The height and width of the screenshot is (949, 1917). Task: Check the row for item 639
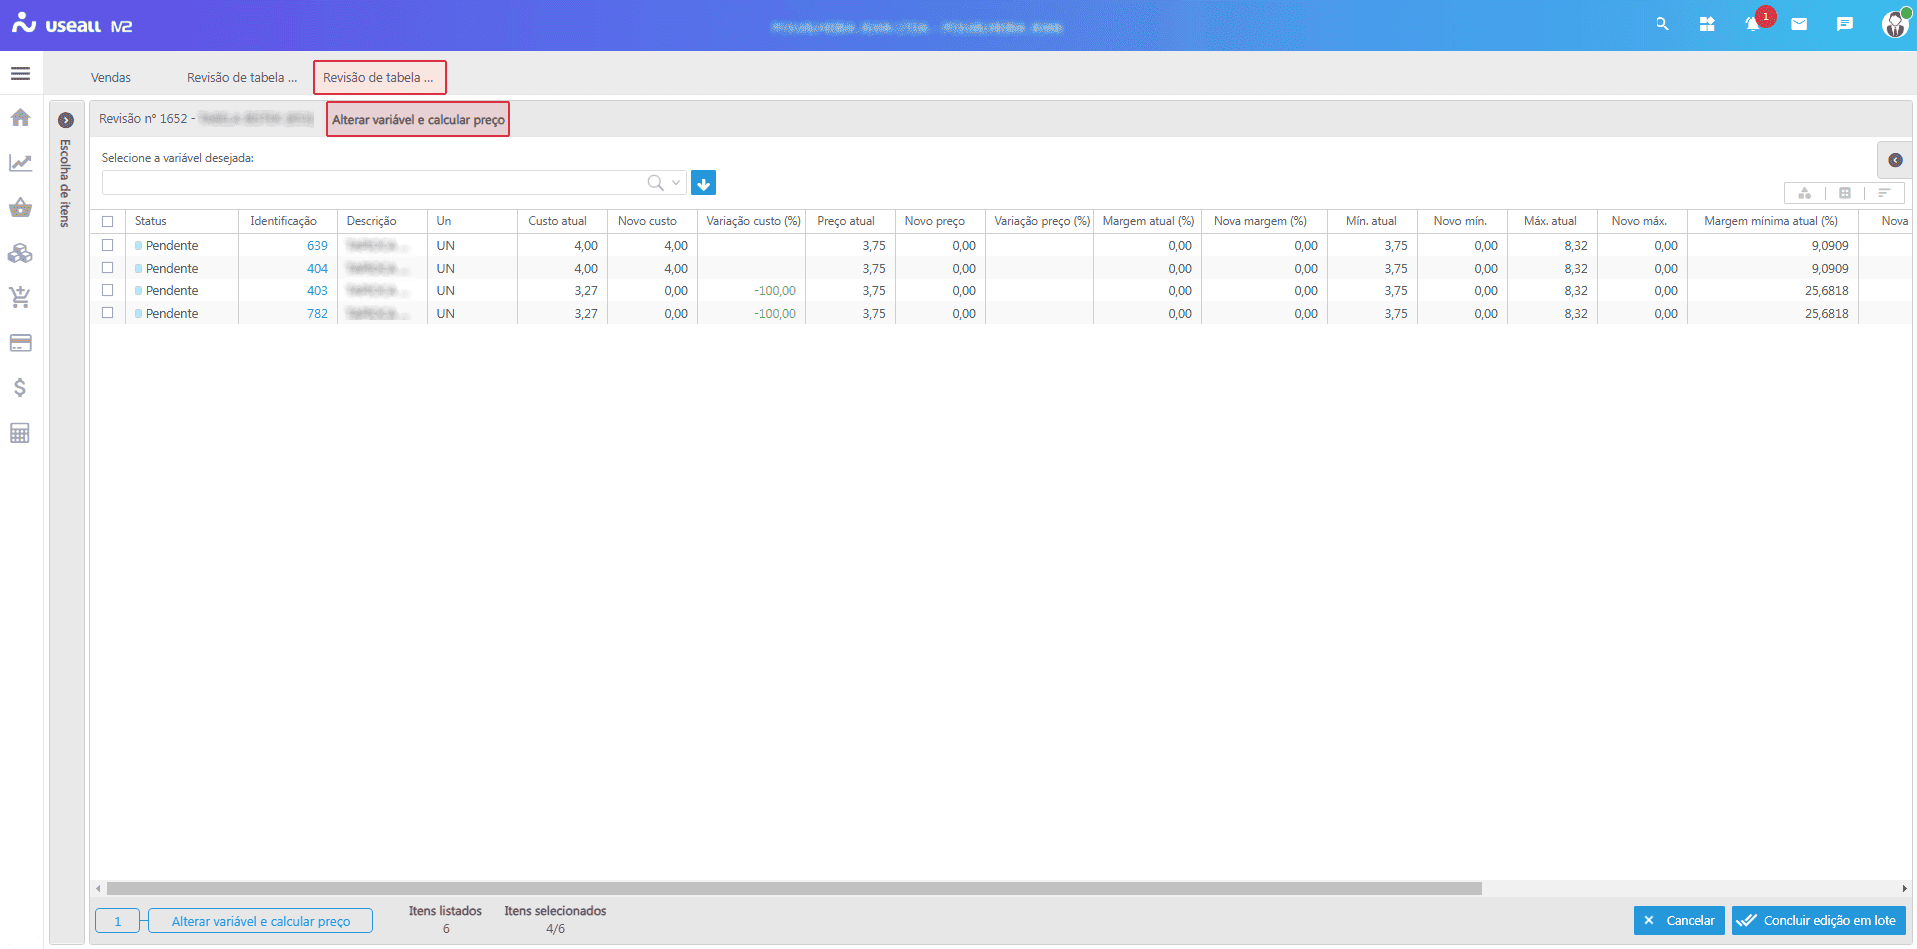[108, 245]
